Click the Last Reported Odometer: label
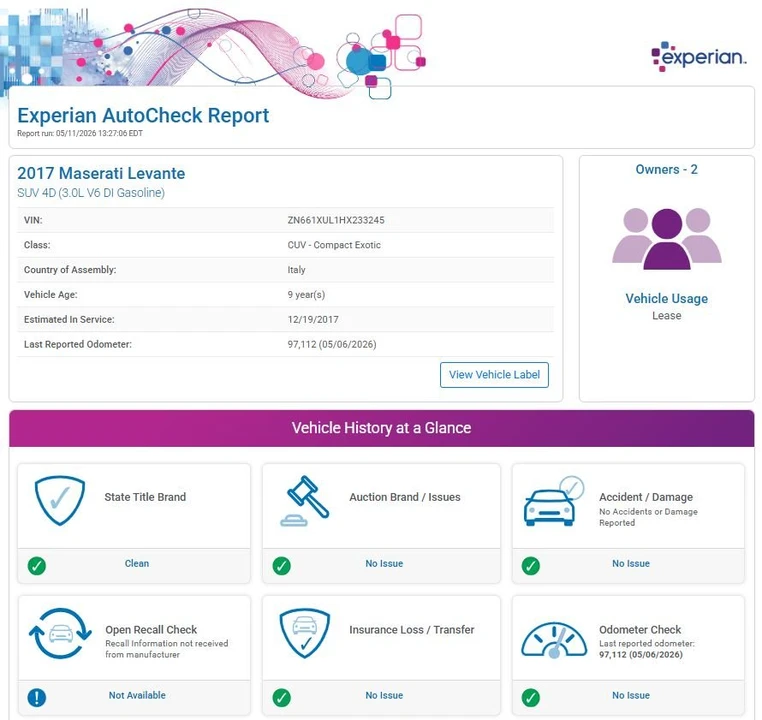The height and width of the screenshot is (720, 762). [x=78, y=344]
